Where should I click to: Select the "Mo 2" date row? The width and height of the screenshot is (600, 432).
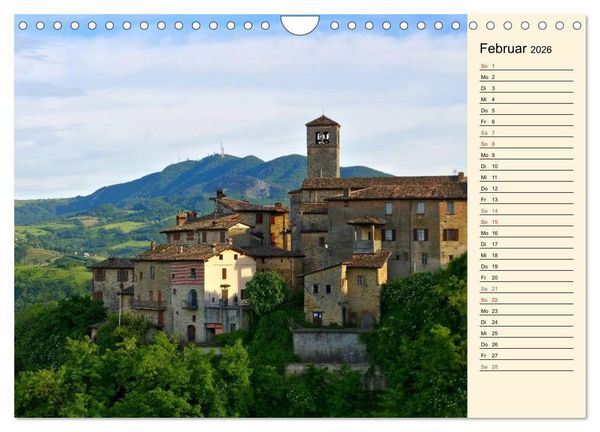click(527, 77)
